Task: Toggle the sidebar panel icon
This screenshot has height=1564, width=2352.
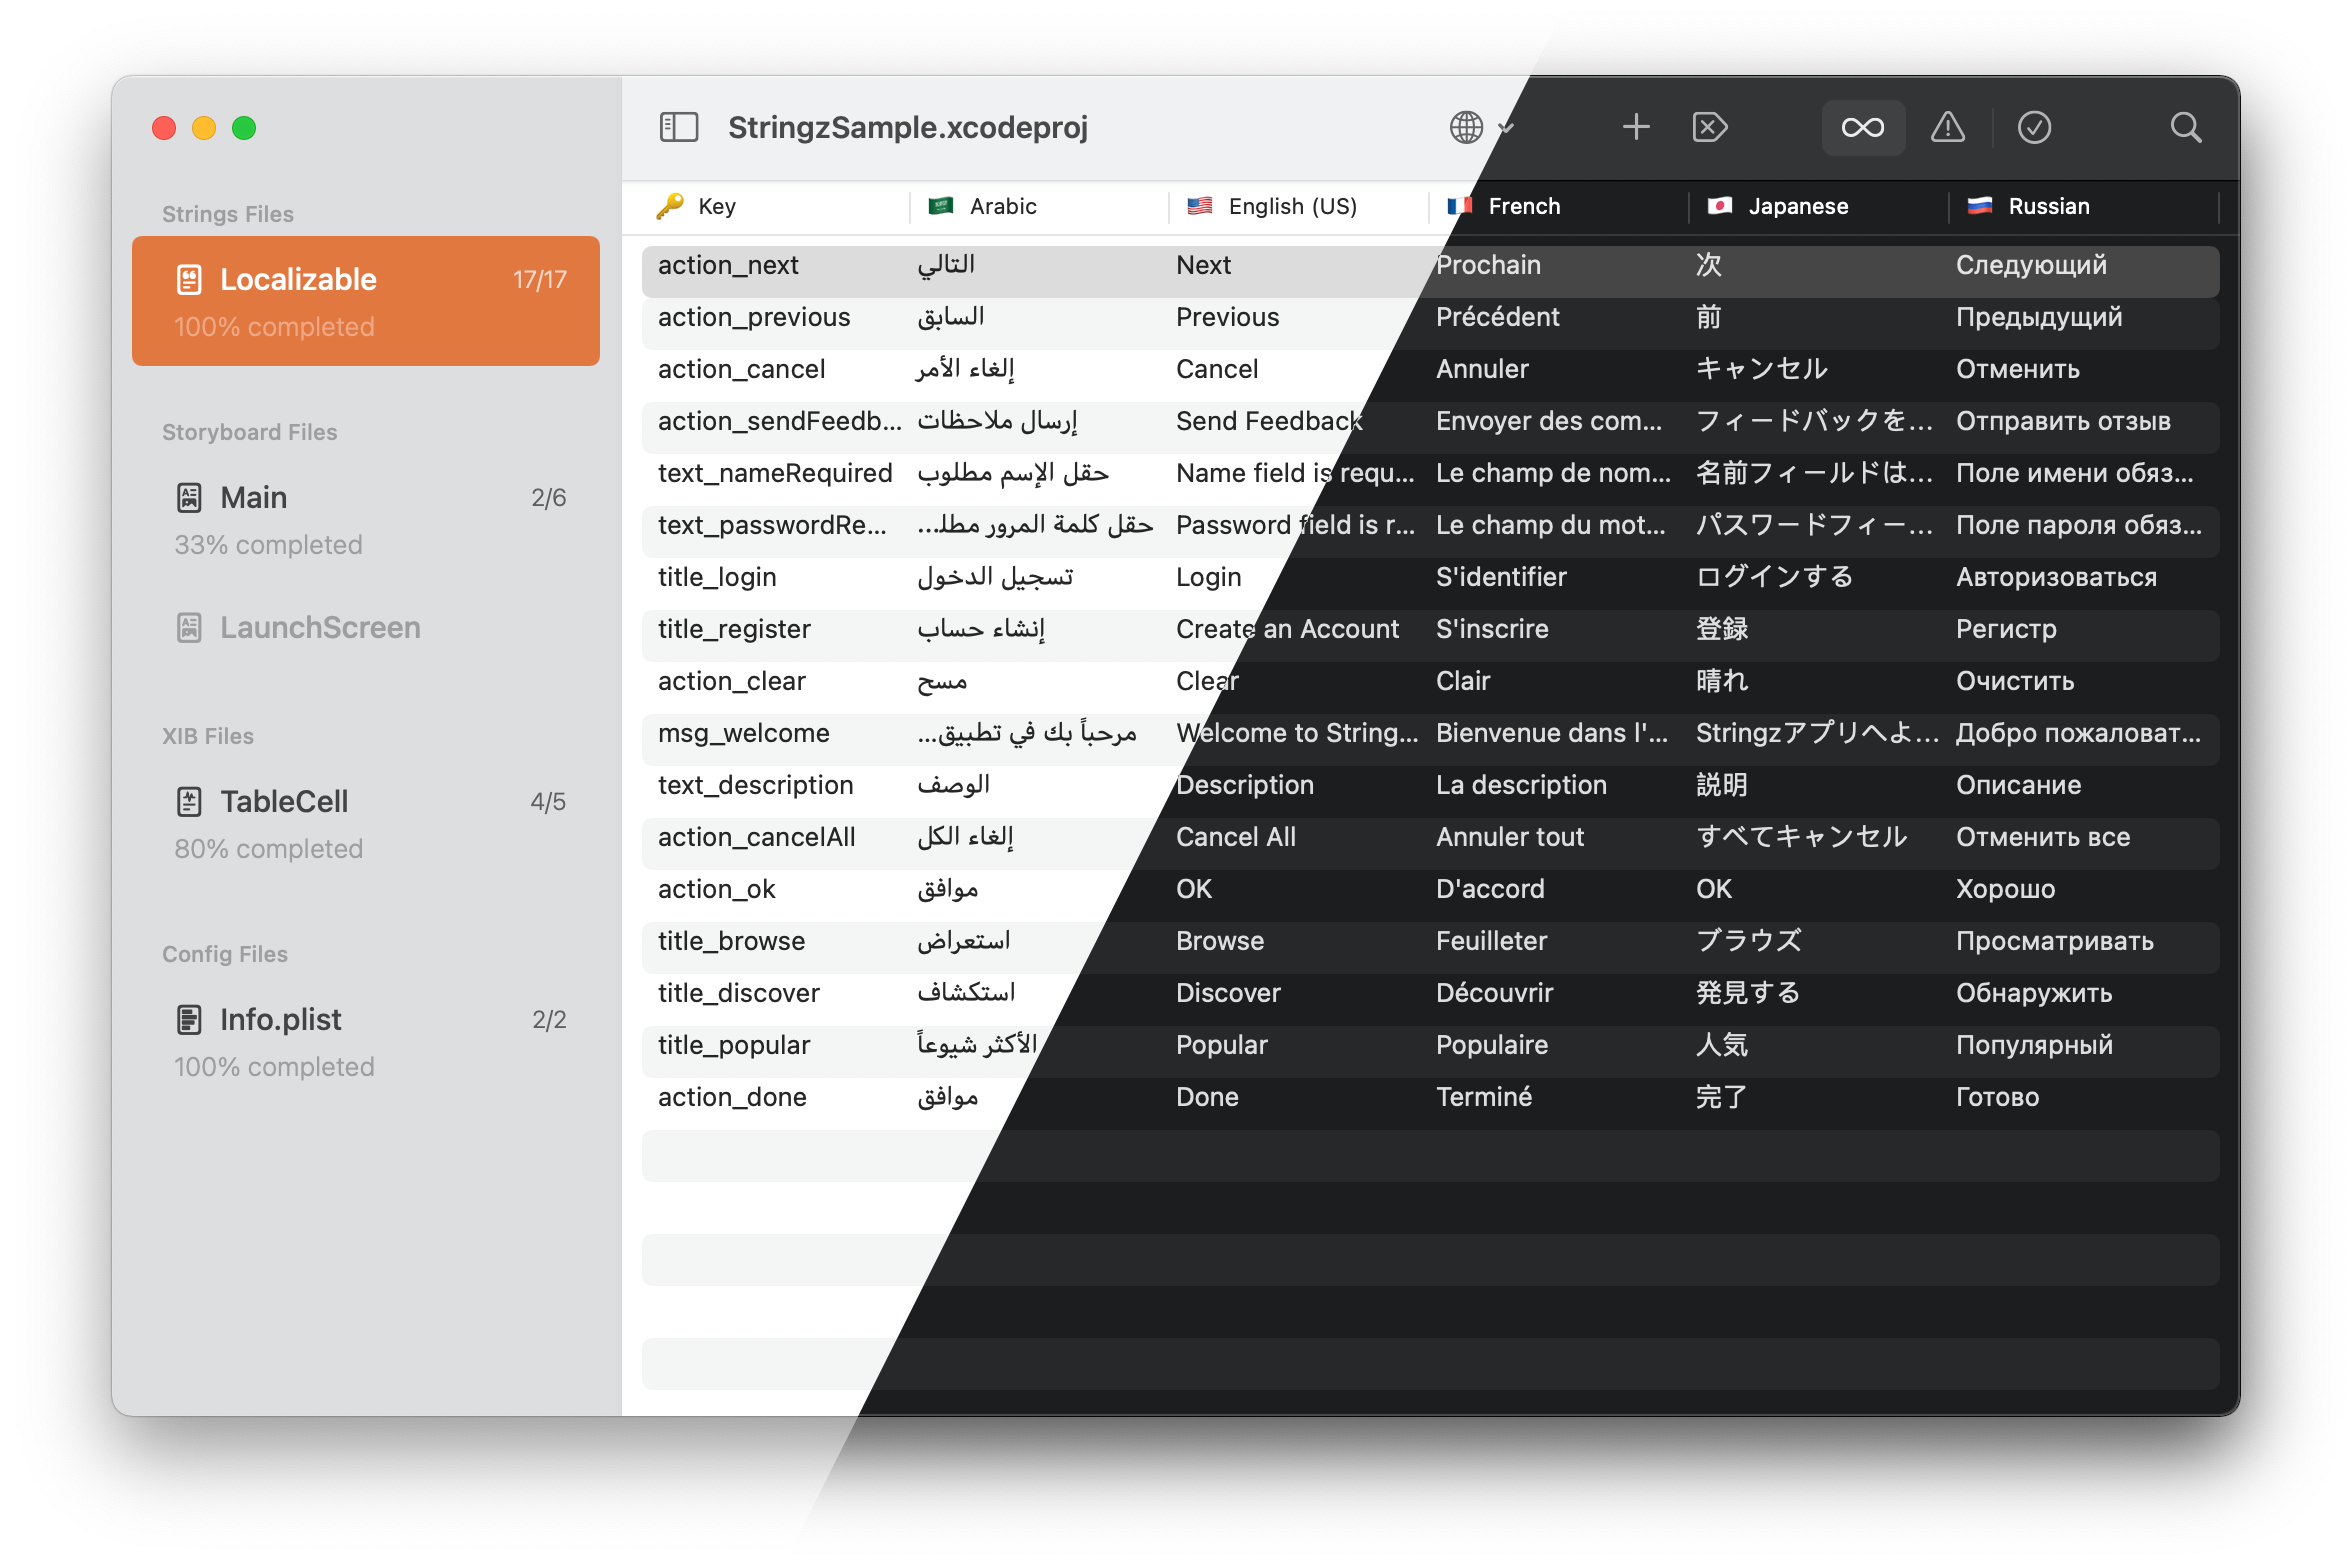Action: (678, 127)
